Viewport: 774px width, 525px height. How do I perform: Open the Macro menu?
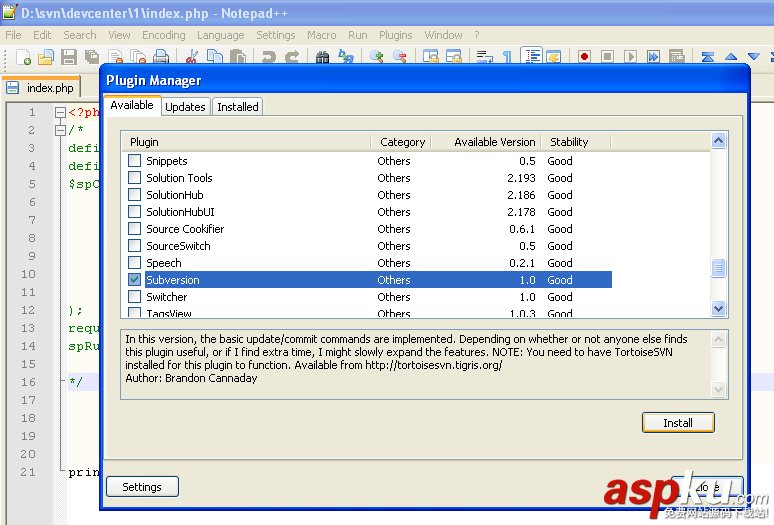coord(321,35)
